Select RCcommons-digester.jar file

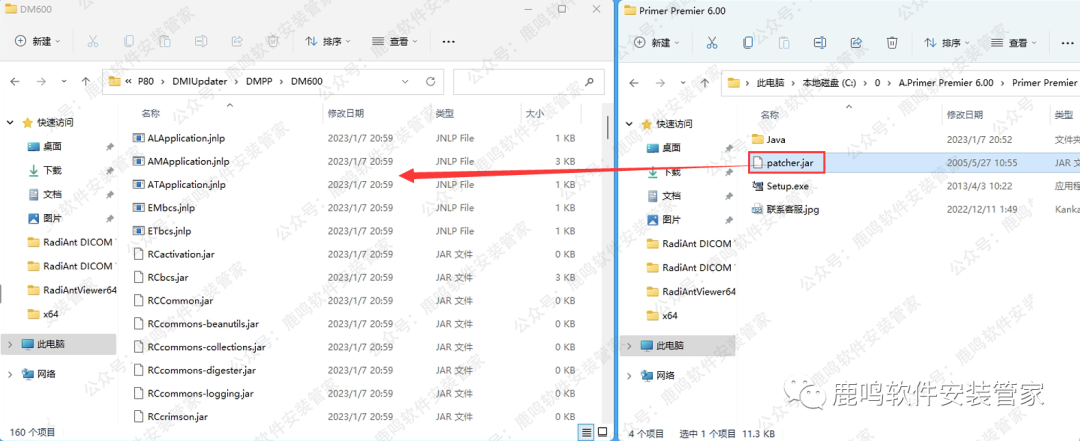pos(202,370)
